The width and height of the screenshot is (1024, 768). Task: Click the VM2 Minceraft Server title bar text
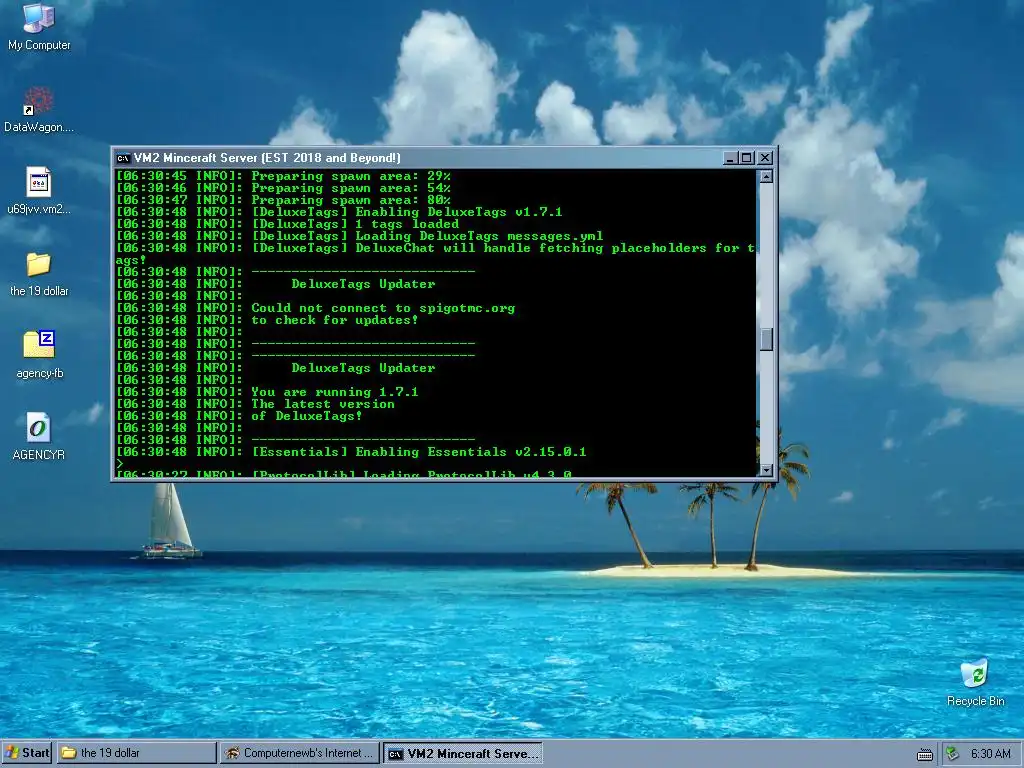click(x=267, y=158)
